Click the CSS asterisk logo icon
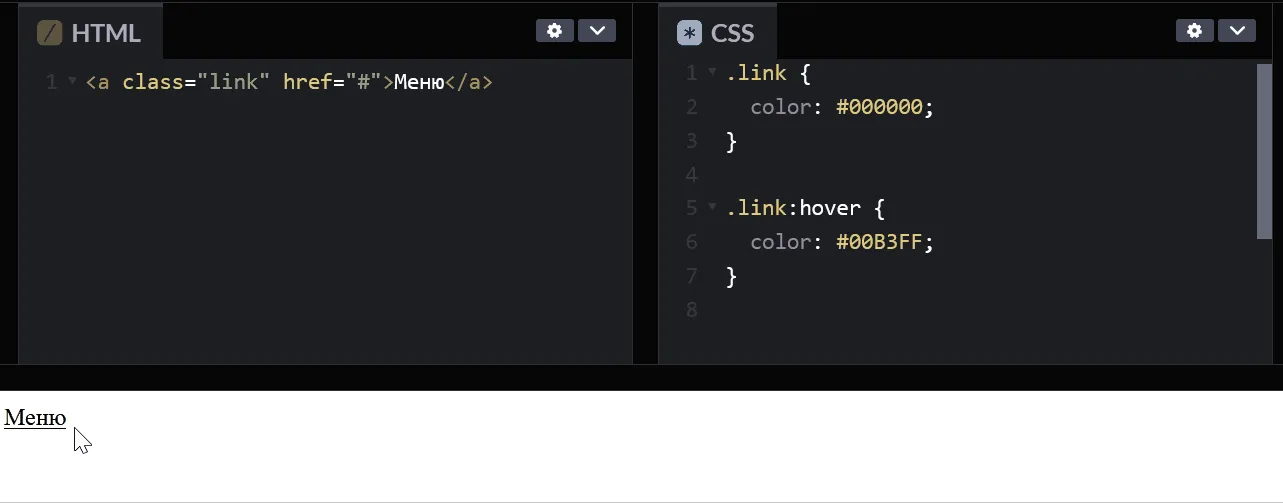 click(x=689, y=33)
